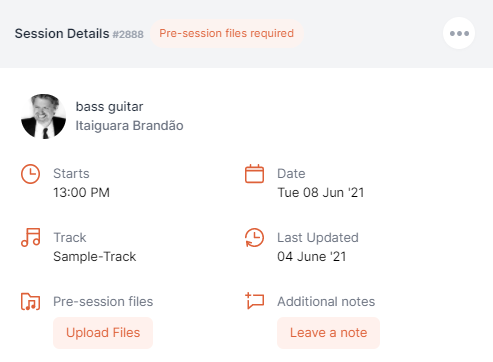Click the Leave a note button
The width and height of the screenshot is (493, 362).
tap(328, 333)
